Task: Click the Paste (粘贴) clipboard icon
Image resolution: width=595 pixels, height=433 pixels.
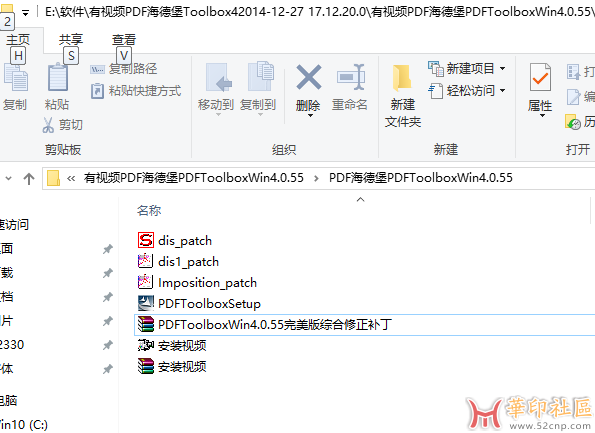Action: click(x=58, y=77)
